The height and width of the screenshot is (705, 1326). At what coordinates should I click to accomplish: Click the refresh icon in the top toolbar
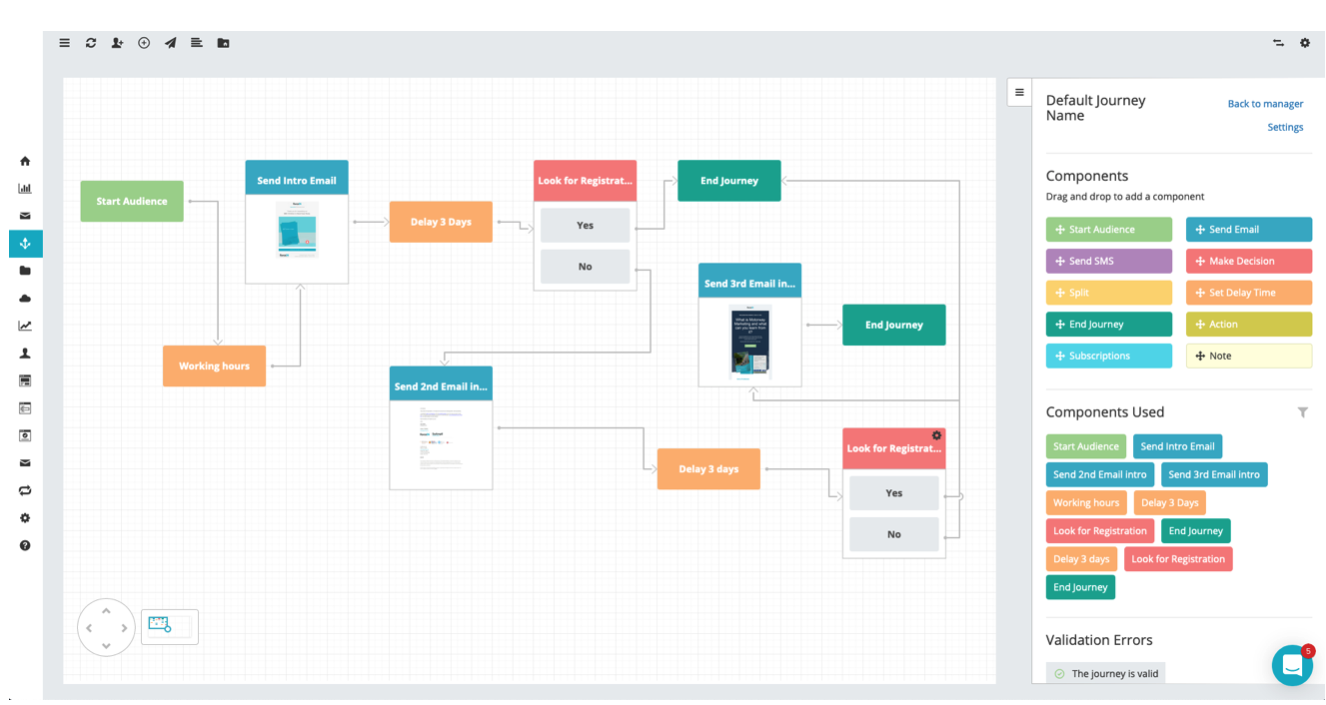91,43
